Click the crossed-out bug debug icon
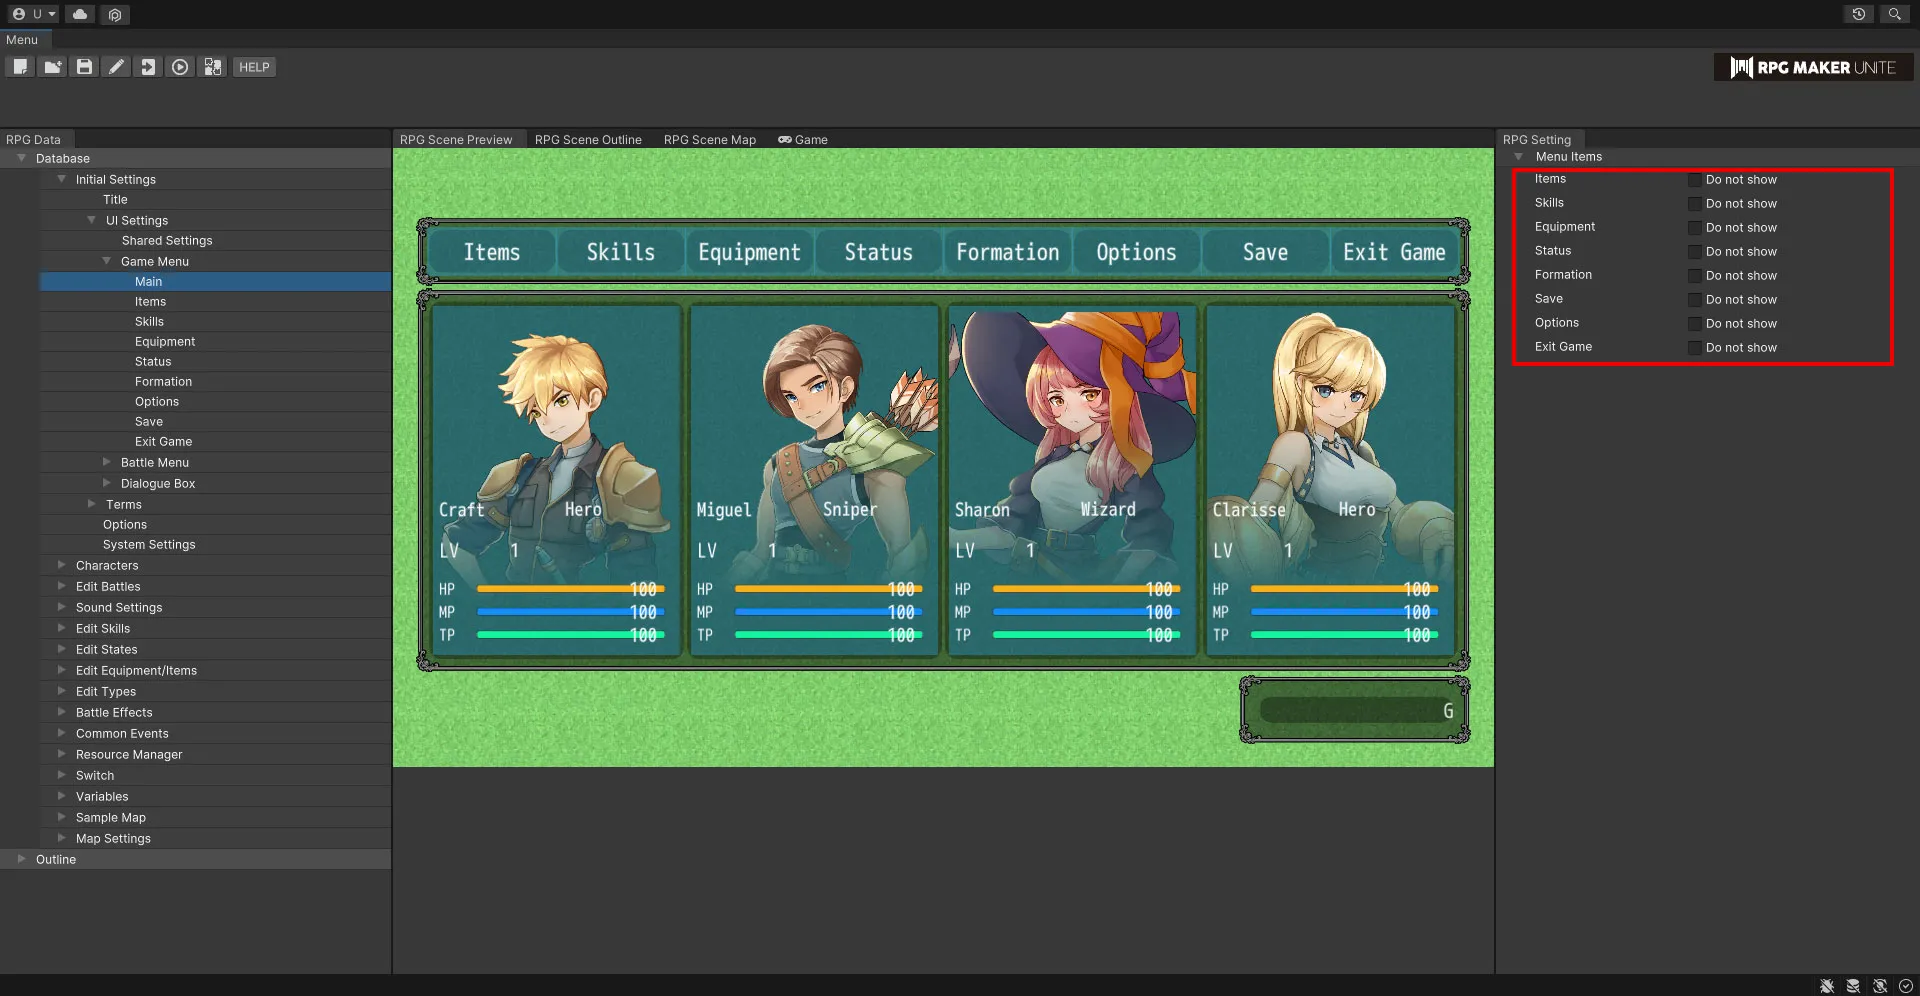 pos(1826,986)
